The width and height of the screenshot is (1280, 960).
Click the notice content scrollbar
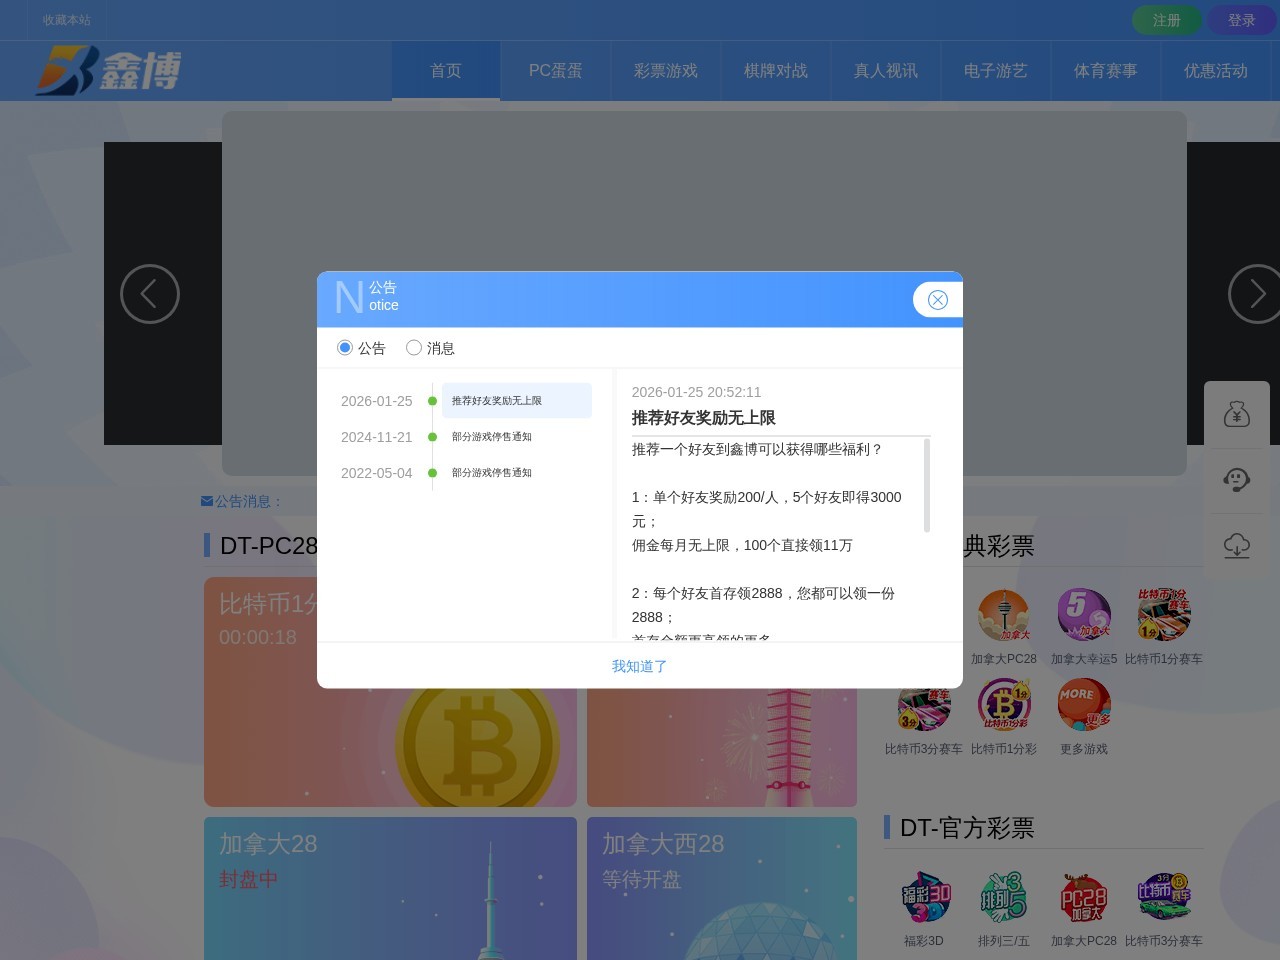(x=927, y=485)
